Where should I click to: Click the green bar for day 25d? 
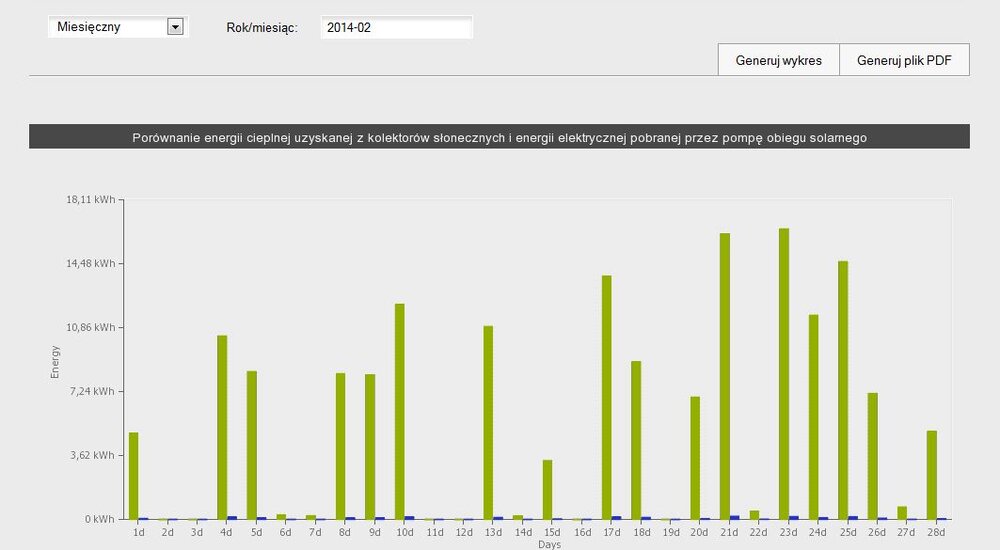pyautogui.click(x=843, y=389)
